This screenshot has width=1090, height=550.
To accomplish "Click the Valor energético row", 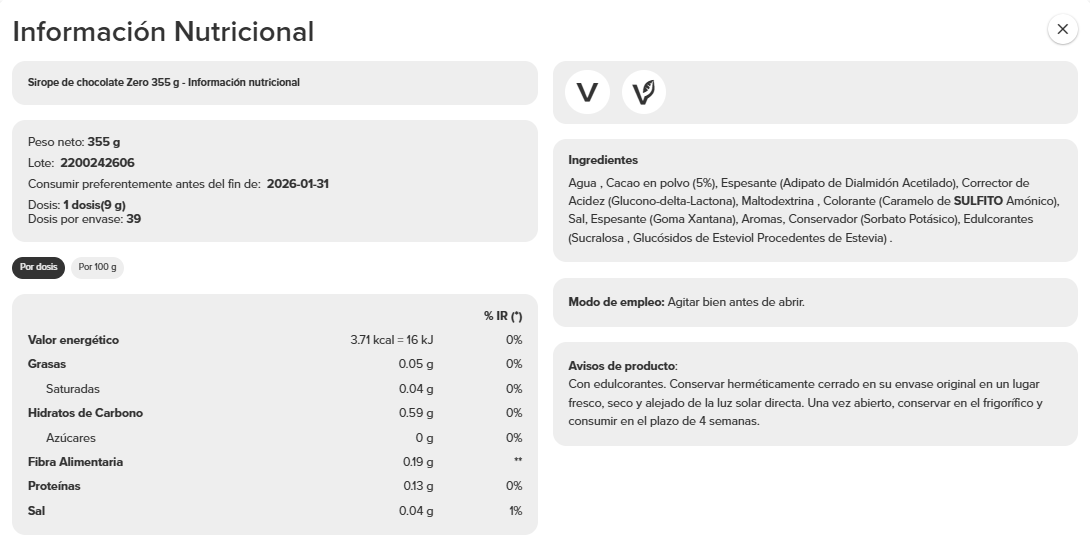I will coord(74,340).
